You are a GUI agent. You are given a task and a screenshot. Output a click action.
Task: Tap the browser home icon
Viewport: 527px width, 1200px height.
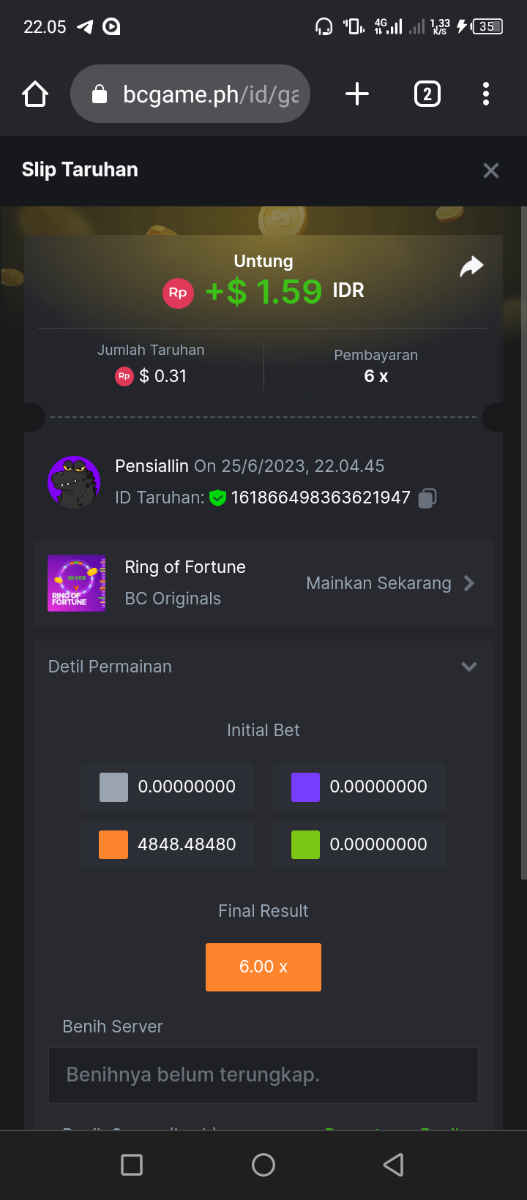coord(35,94)
